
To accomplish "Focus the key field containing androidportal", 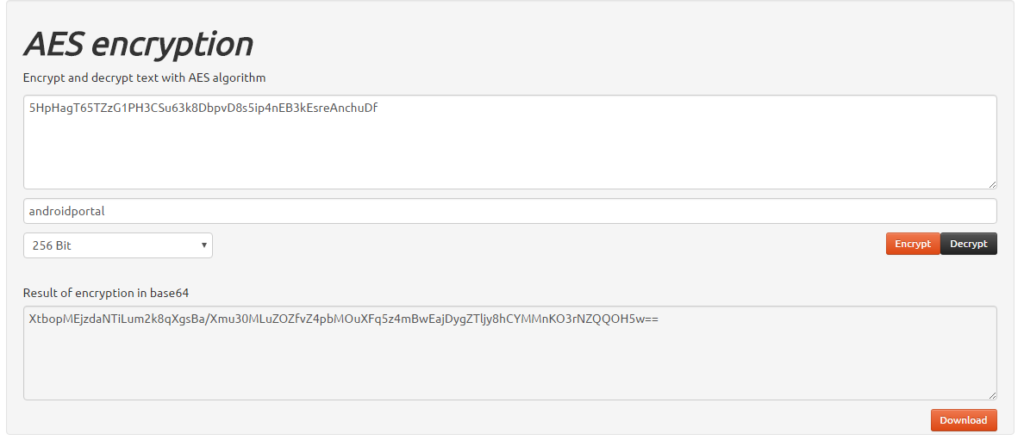I will click(x=510, y=211).
